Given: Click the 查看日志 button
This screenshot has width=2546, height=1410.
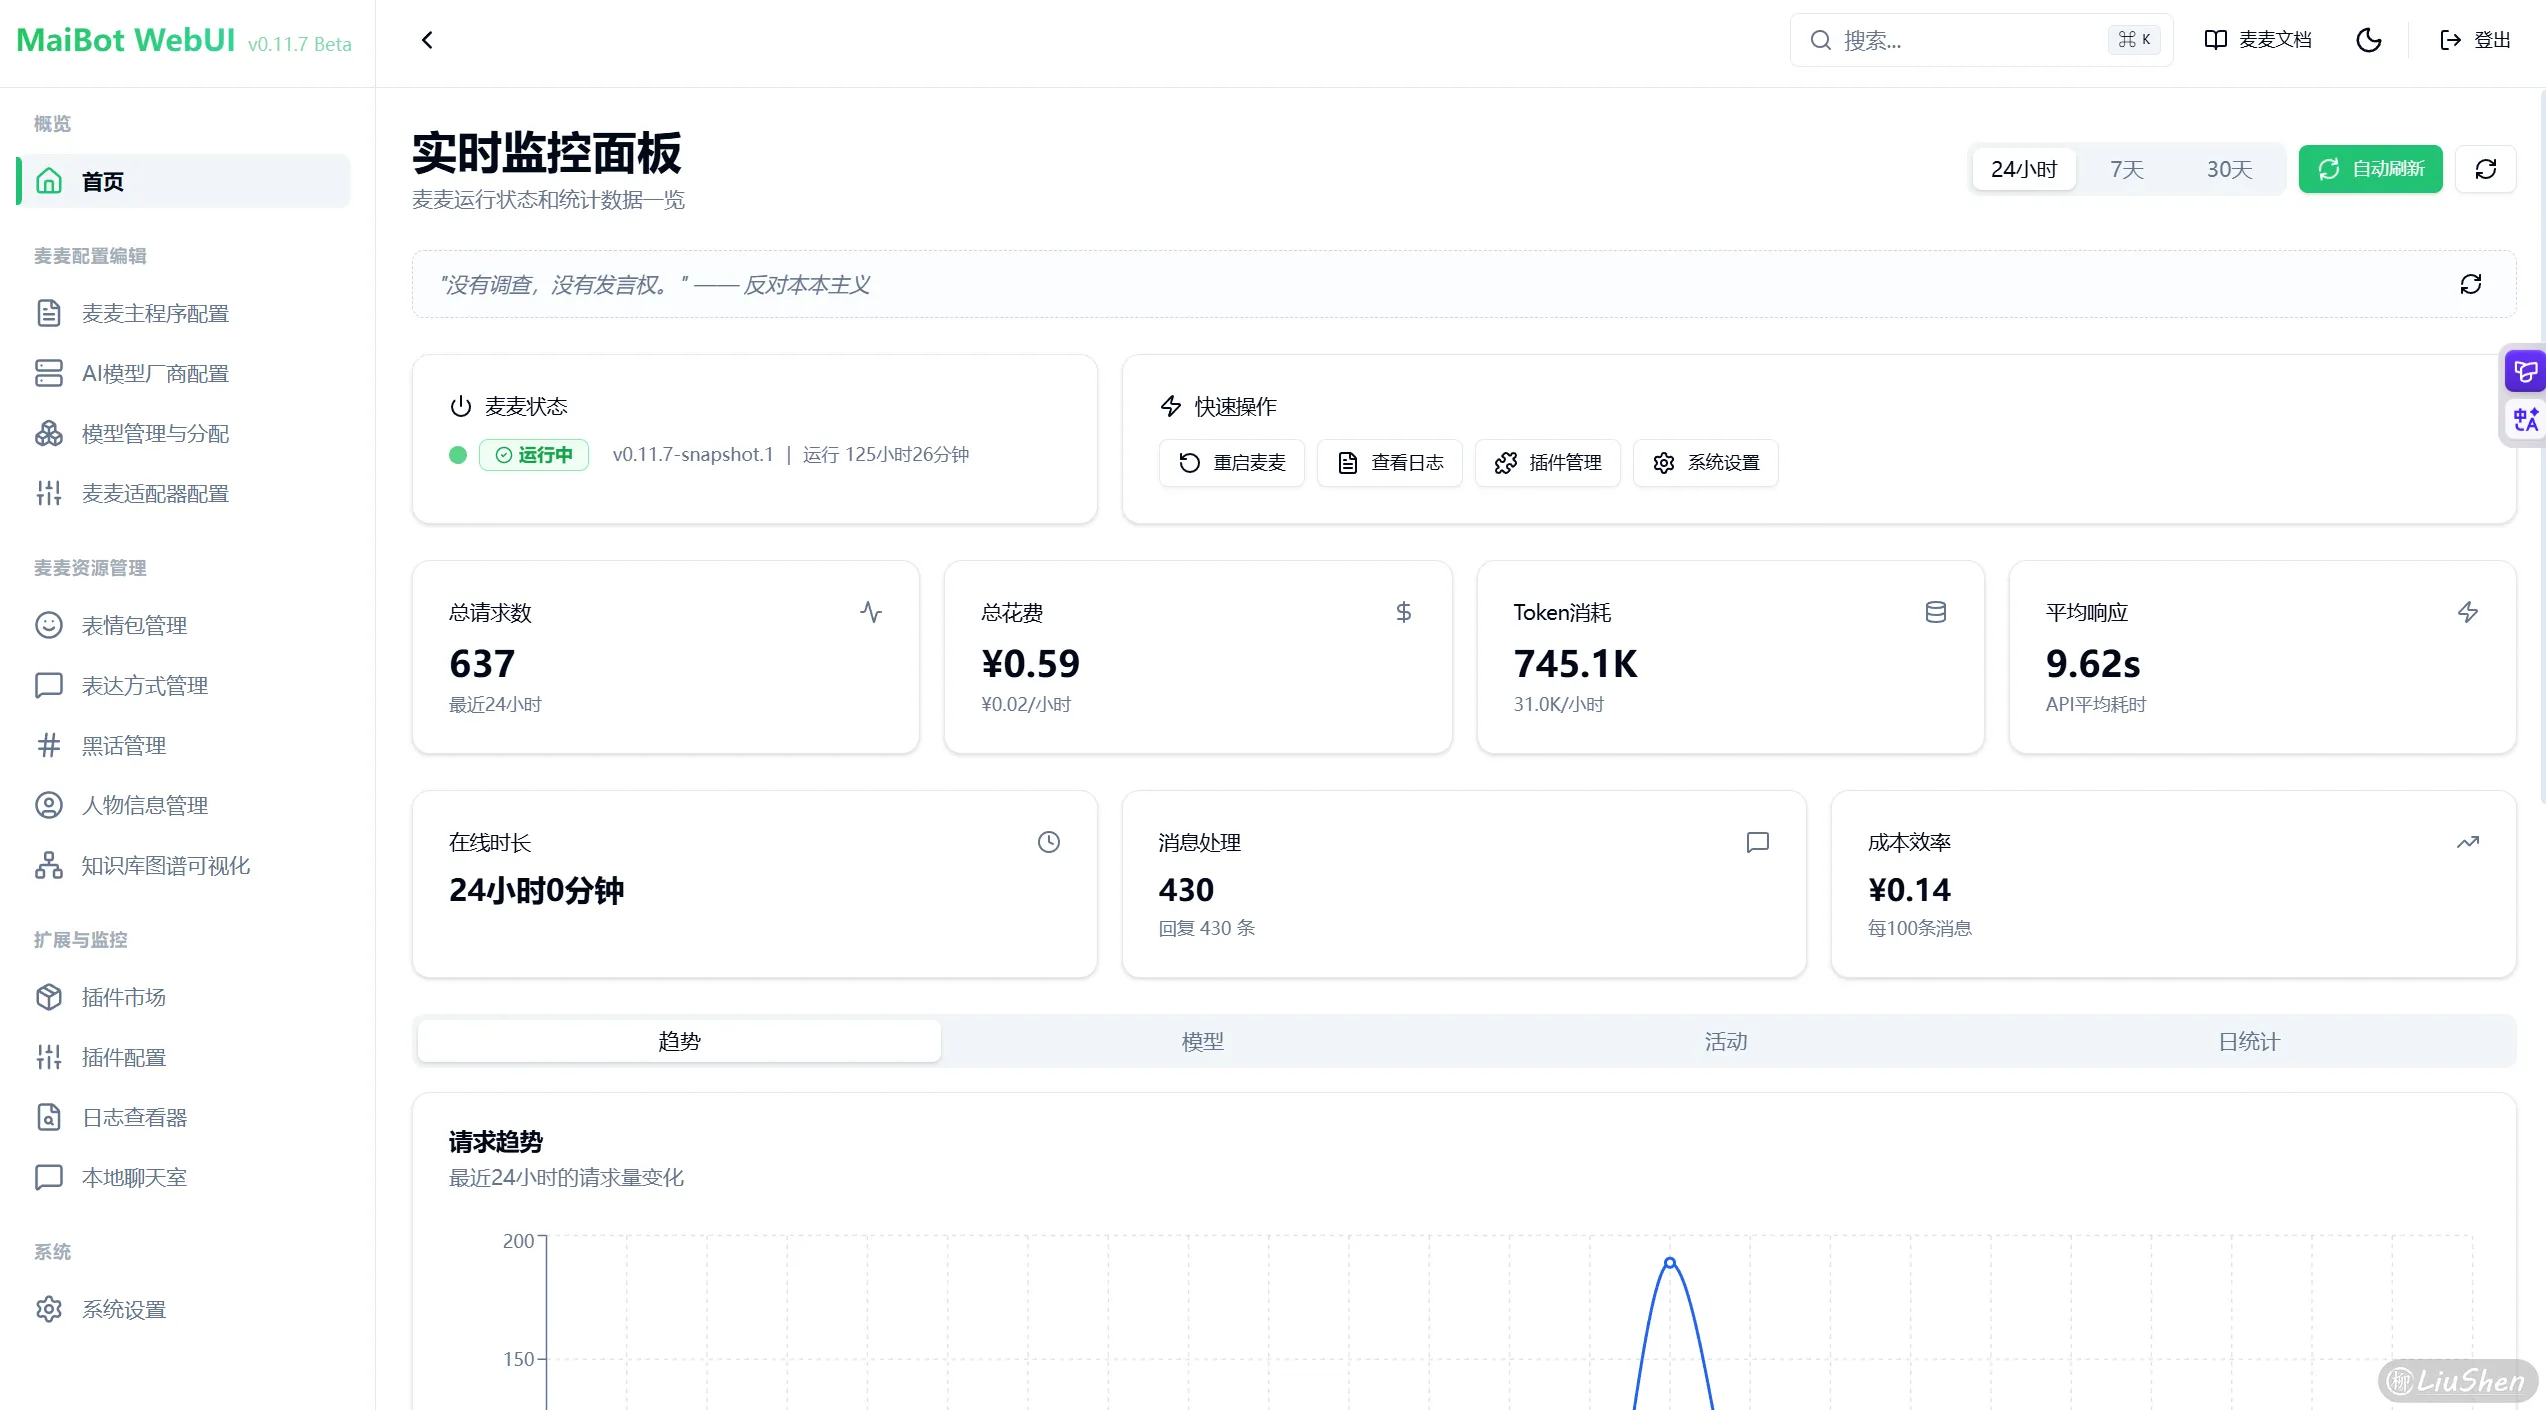Looking at the screenshot, I should click(1389, 463).
